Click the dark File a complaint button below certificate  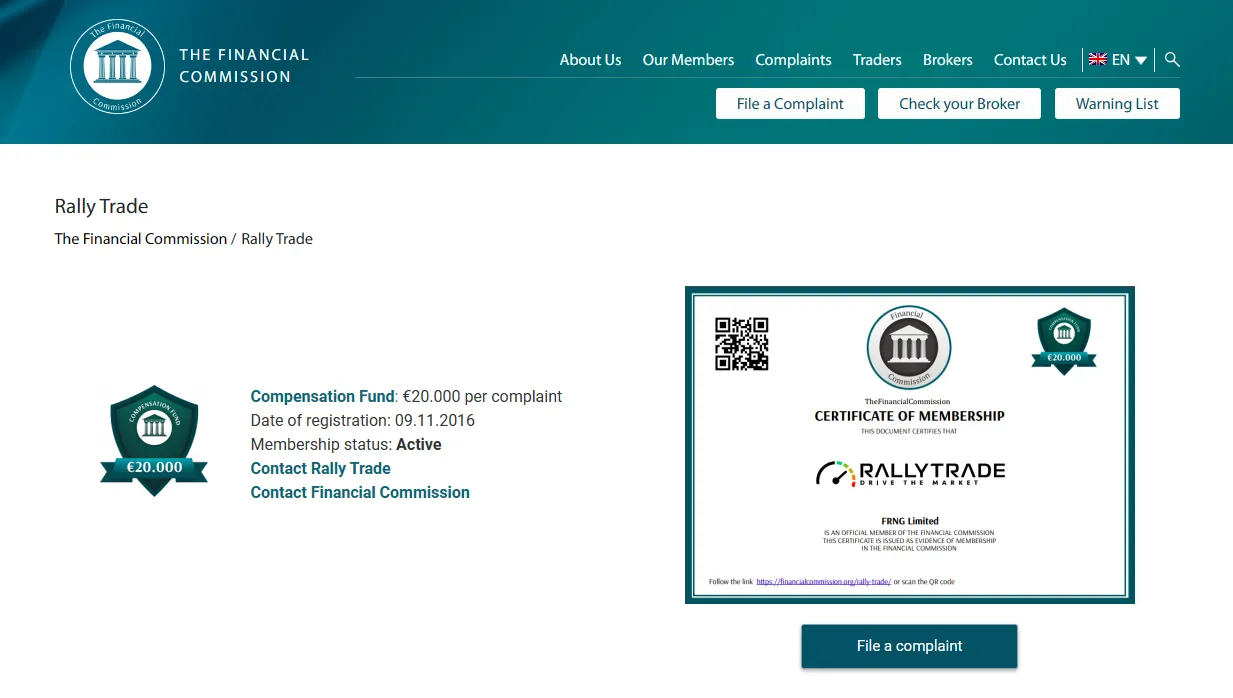[909, 646]
